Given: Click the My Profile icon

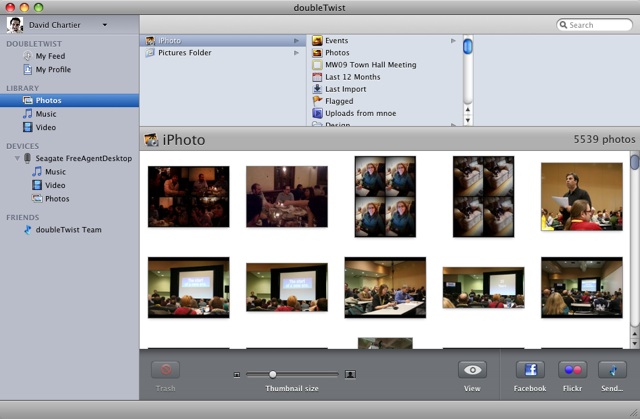Looking at the screenshot, I should [x=27, y=69].
